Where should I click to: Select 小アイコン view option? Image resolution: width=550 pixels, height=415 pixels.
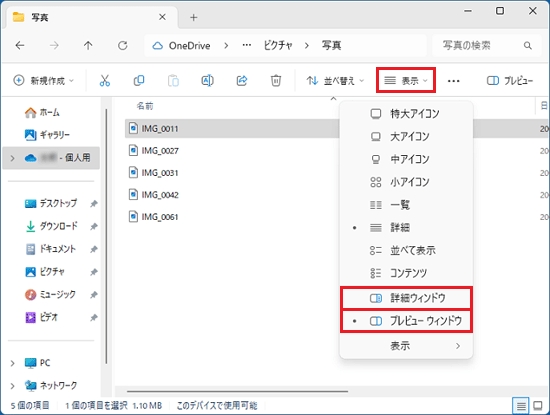[407, 182]
